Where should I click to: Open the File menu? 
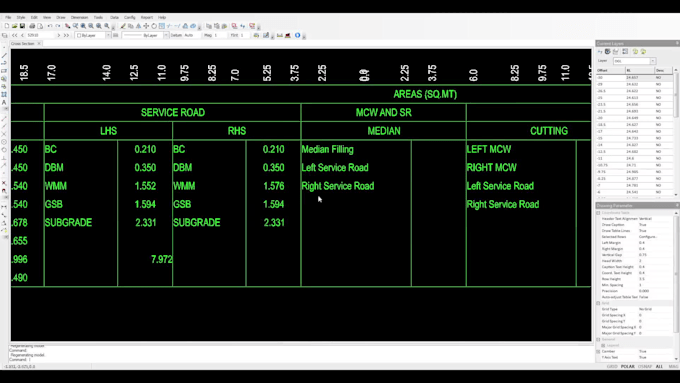pos(8,17)
